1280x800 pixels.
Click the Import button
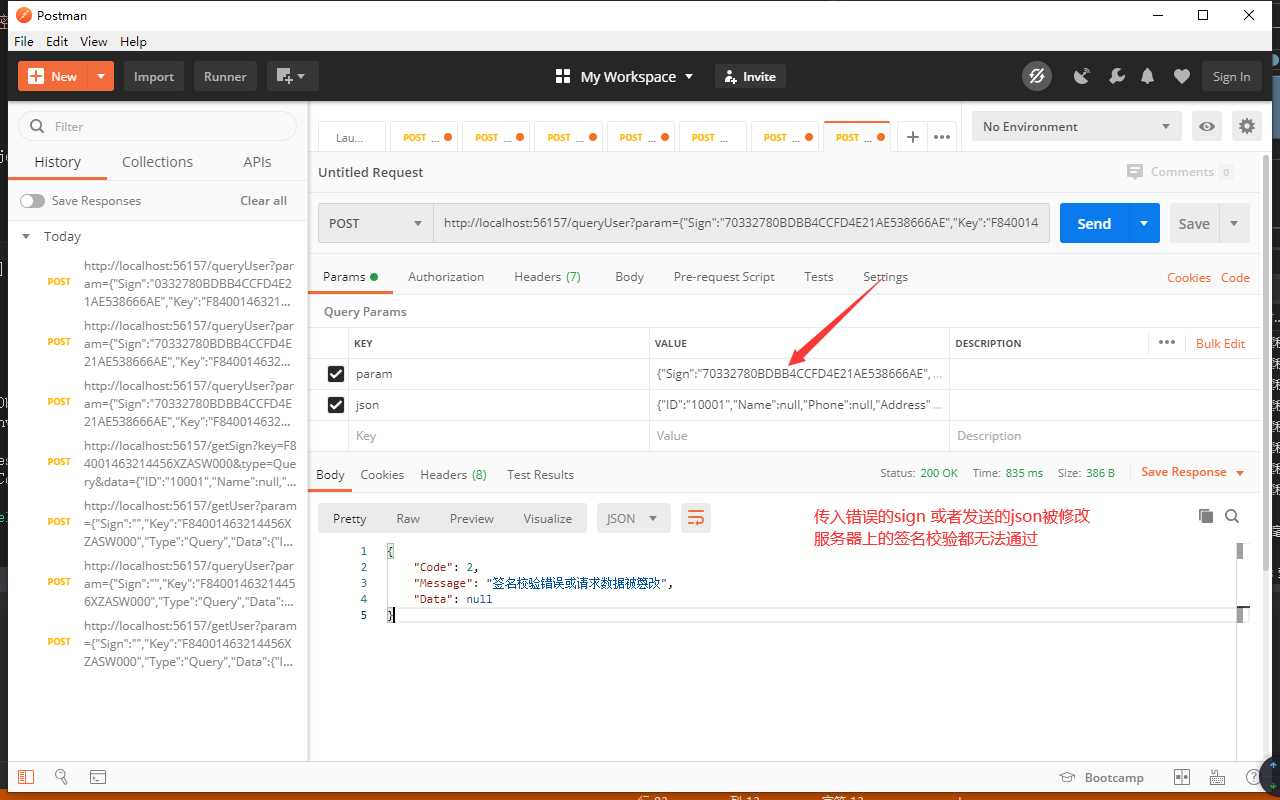pos(154,76)
